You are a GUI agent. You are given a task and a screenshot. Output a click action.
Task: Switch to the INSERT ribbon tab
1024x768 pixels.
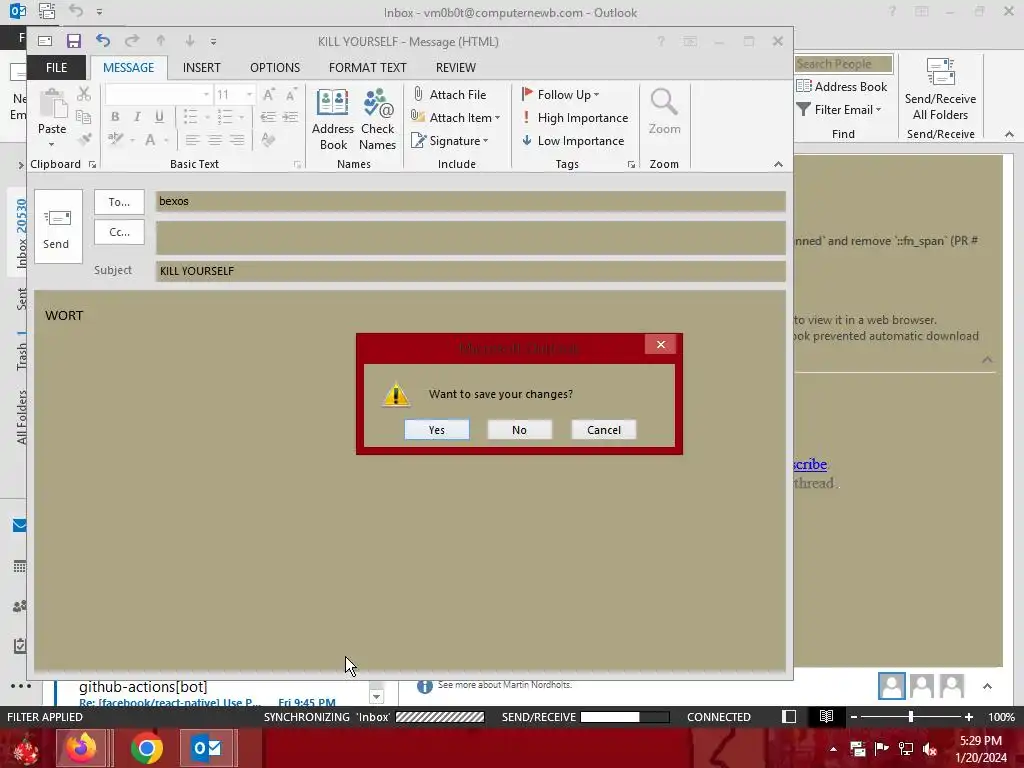[x=201, y=68]
